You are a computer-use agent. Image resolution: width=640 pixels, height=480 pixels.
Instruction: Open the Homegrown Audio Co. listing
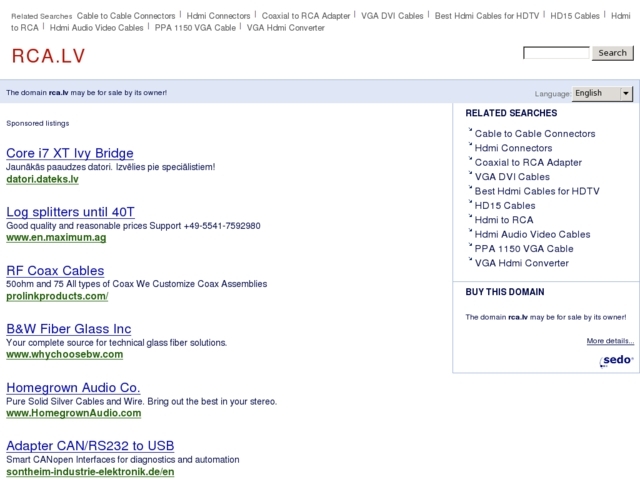[73, 387]
